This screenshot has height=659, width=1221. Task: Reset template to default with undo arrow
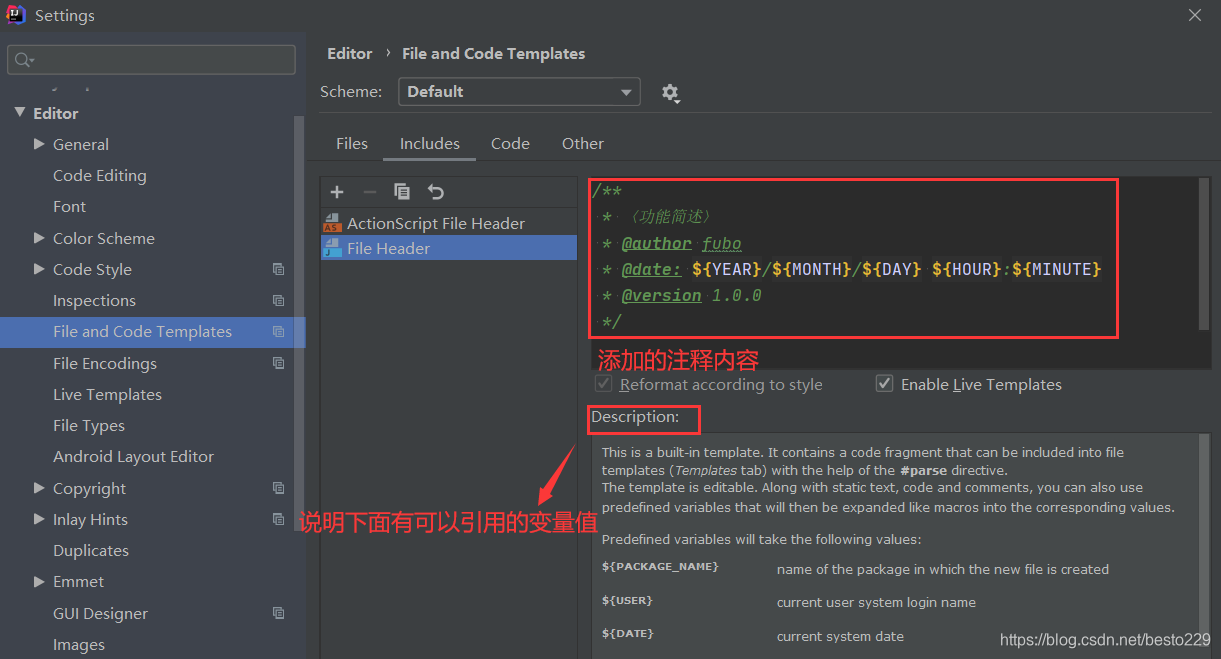[x=435, y=192]
